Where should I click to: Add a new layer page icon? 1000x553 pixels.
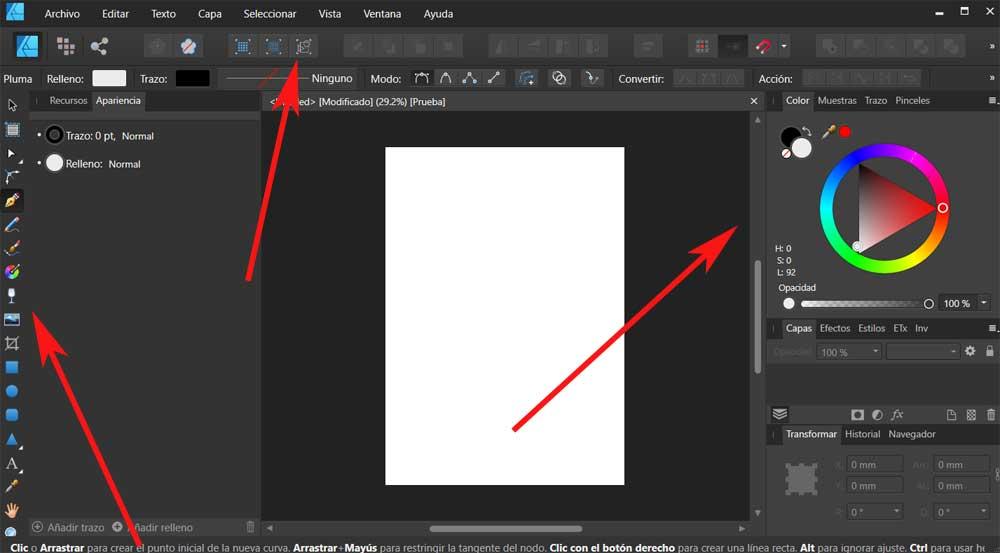pyautogui.click(x=952, y=415)
